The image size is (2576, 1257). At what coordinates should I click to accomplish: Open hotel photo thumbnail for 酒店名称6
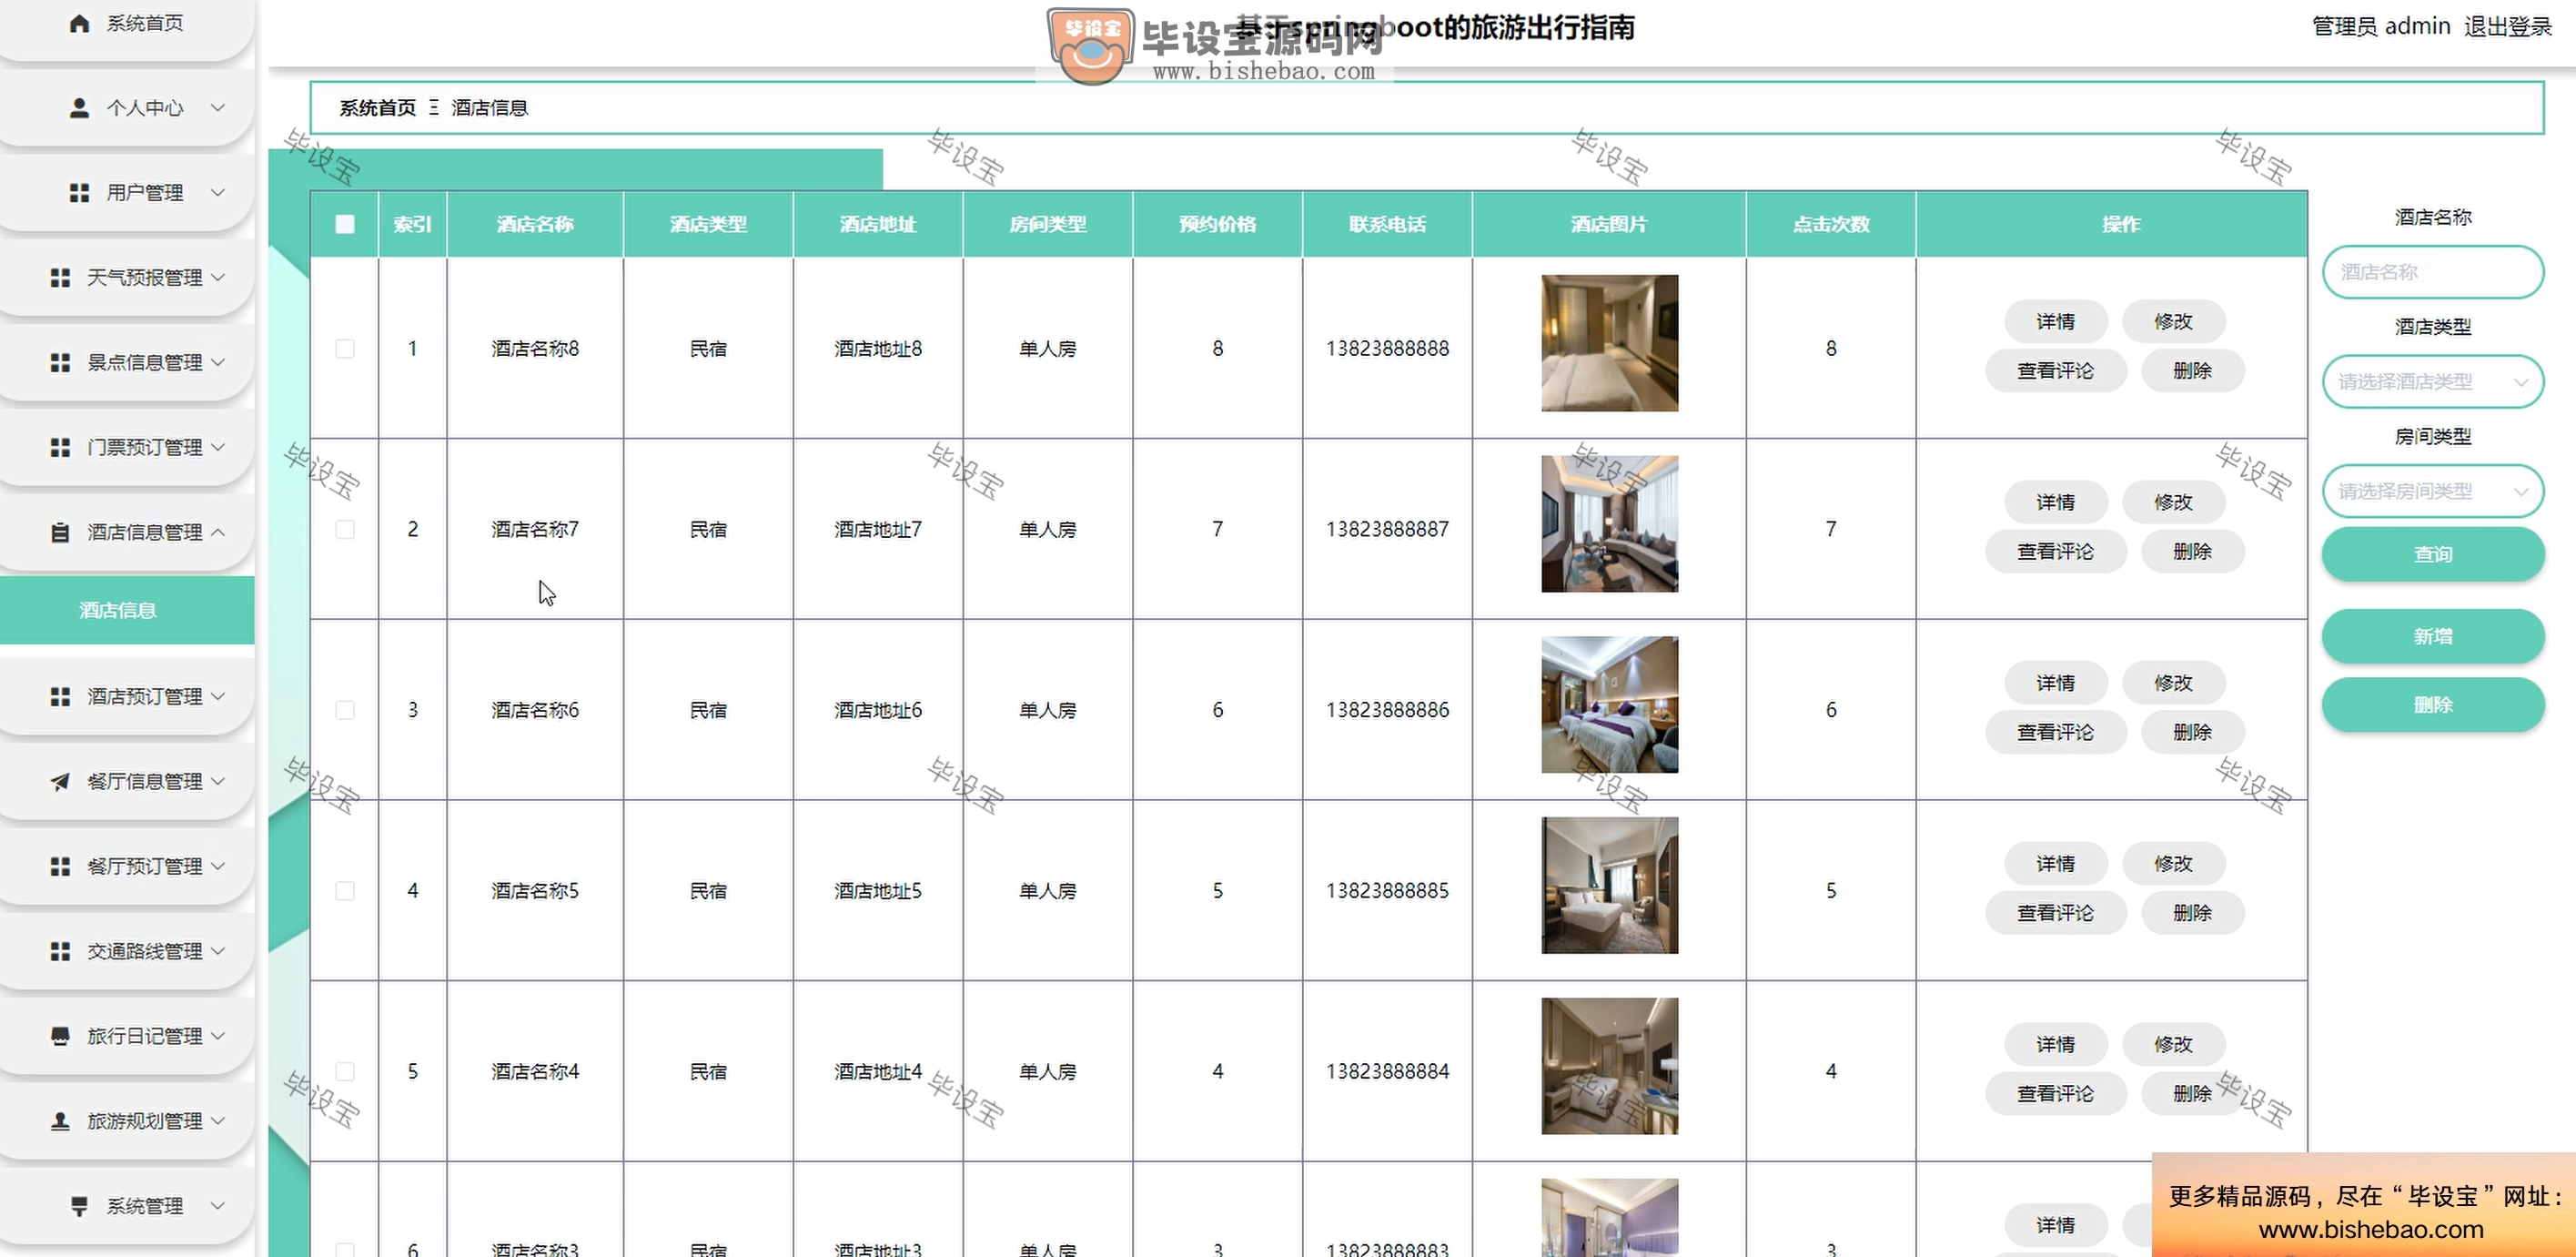click(1610, 705)
